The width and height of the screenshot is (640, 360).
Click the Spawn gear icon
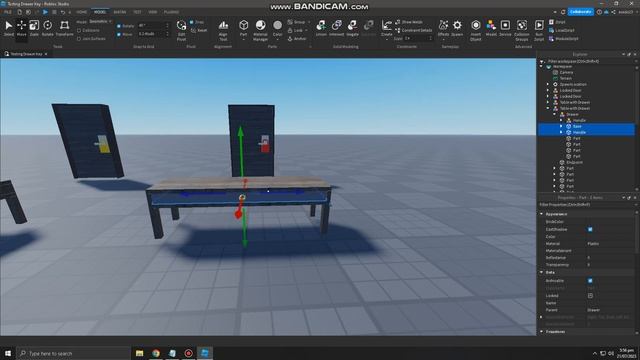point(457,28)
